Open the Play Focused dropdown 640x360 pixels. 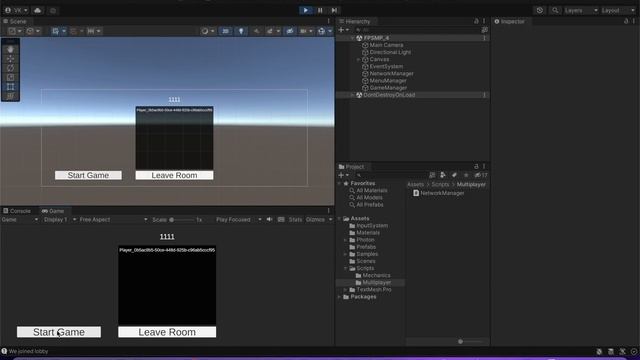(x=239, y=220)
